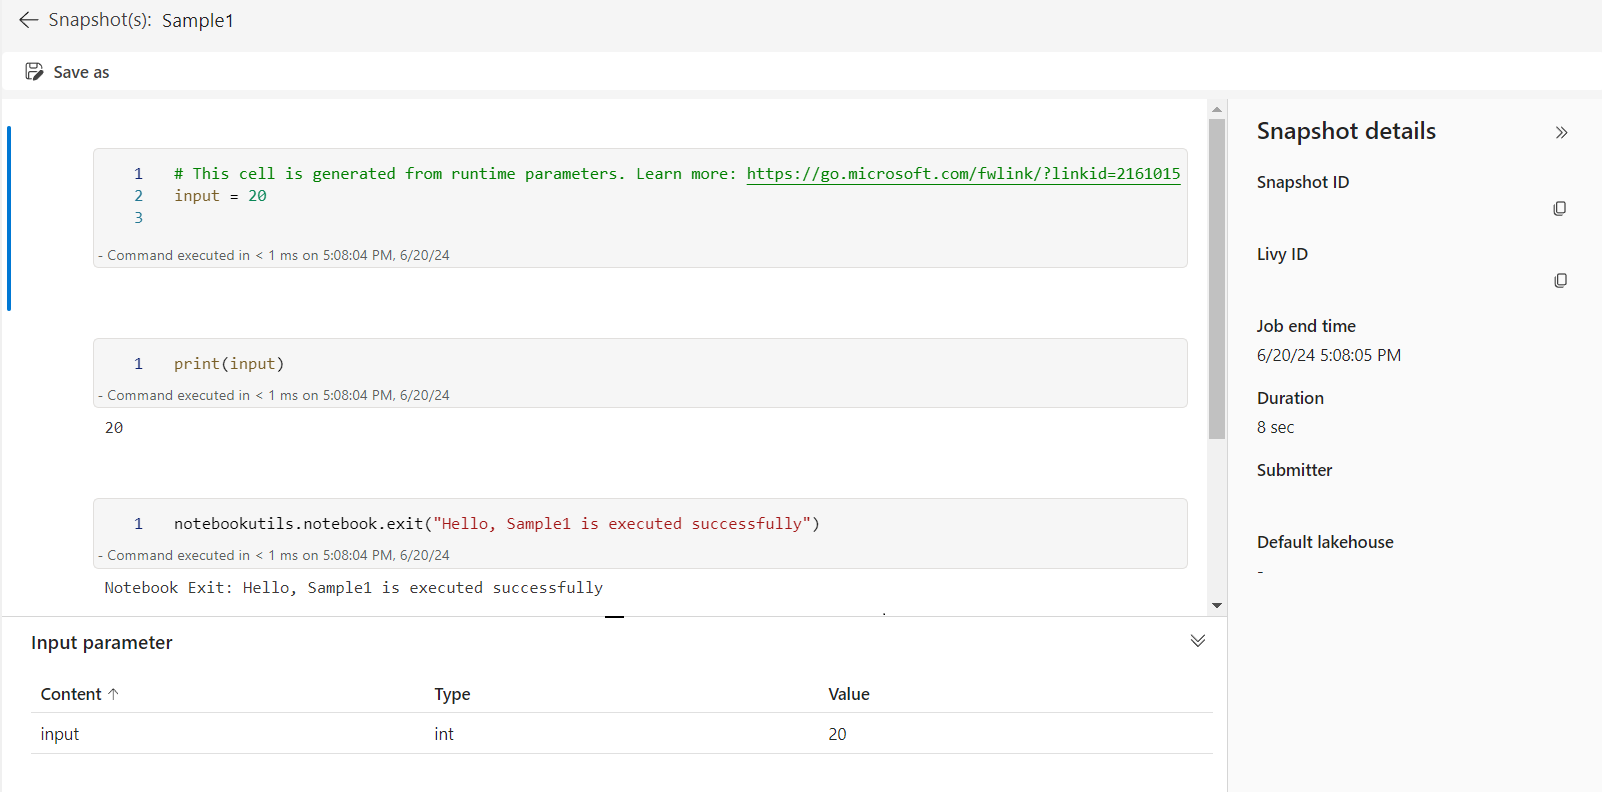
Task: Collapse the Input parameter section
Action: (x=1197, y=641)
